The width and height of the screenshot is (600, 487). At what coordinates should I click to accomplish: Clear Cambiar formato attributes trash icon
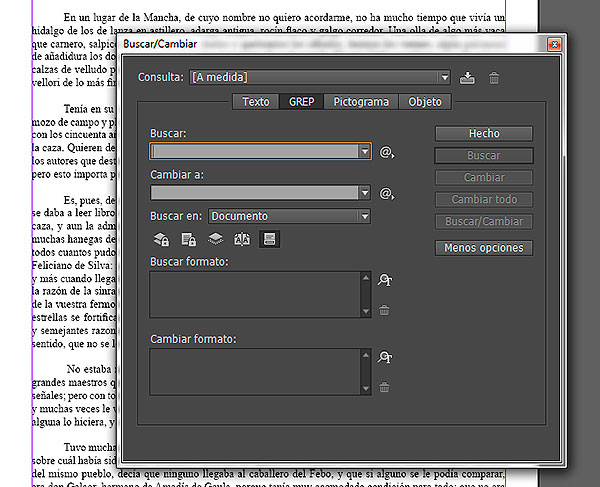384,387
